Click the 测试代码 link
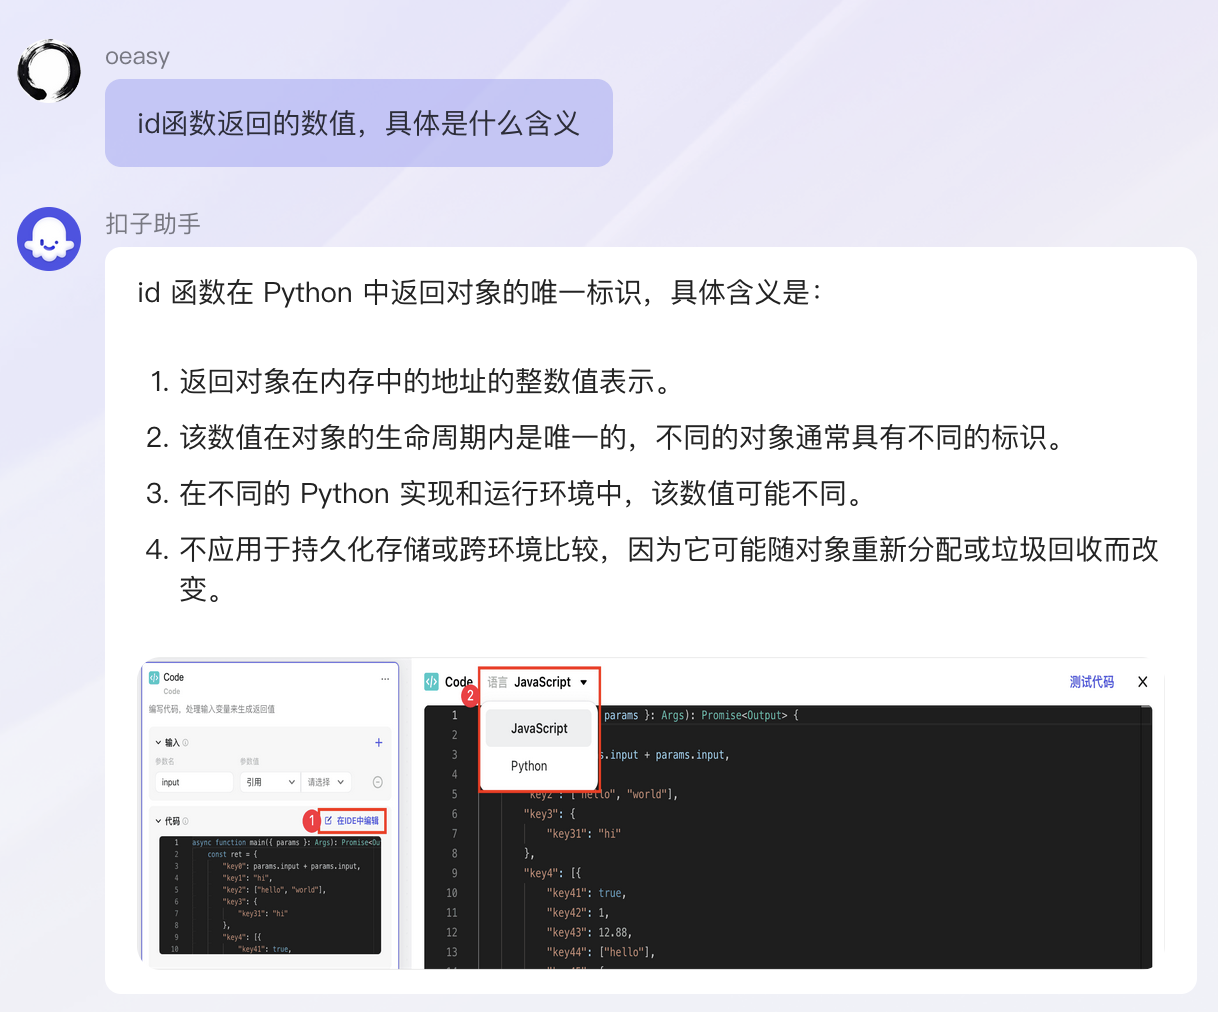 click(x=1091, y=682)
